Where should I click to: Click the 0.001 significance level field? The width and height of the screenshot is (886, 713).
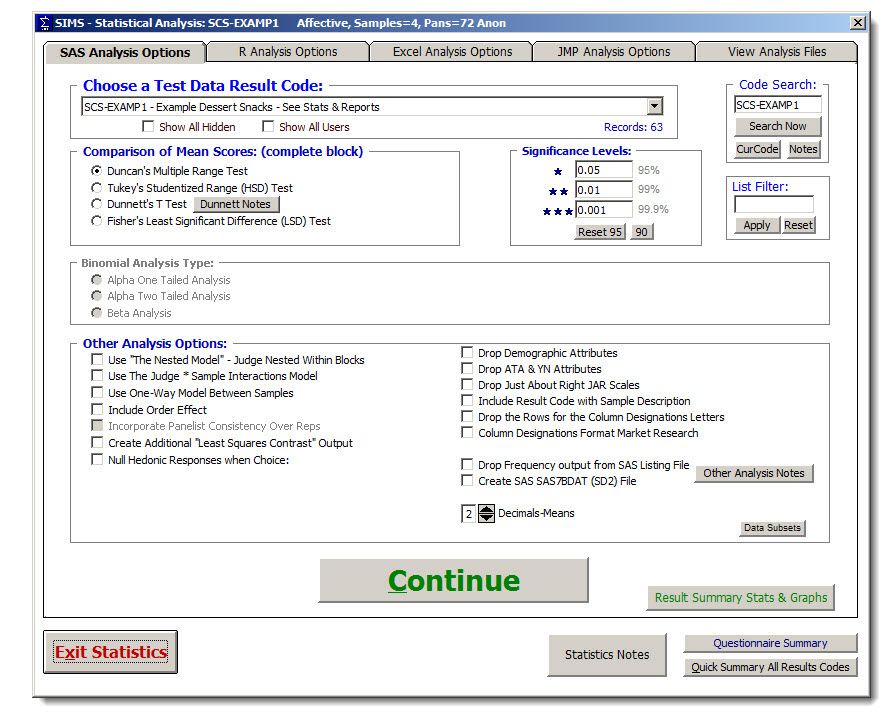coord(603,210)
